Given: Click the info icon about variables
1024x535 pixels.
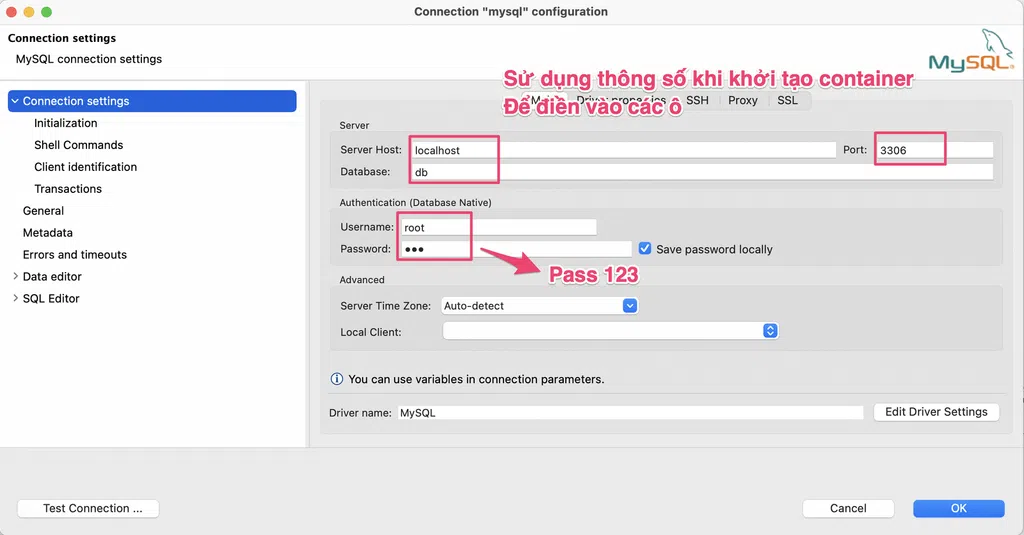Looking at the screenshot, I should point(337,379).
